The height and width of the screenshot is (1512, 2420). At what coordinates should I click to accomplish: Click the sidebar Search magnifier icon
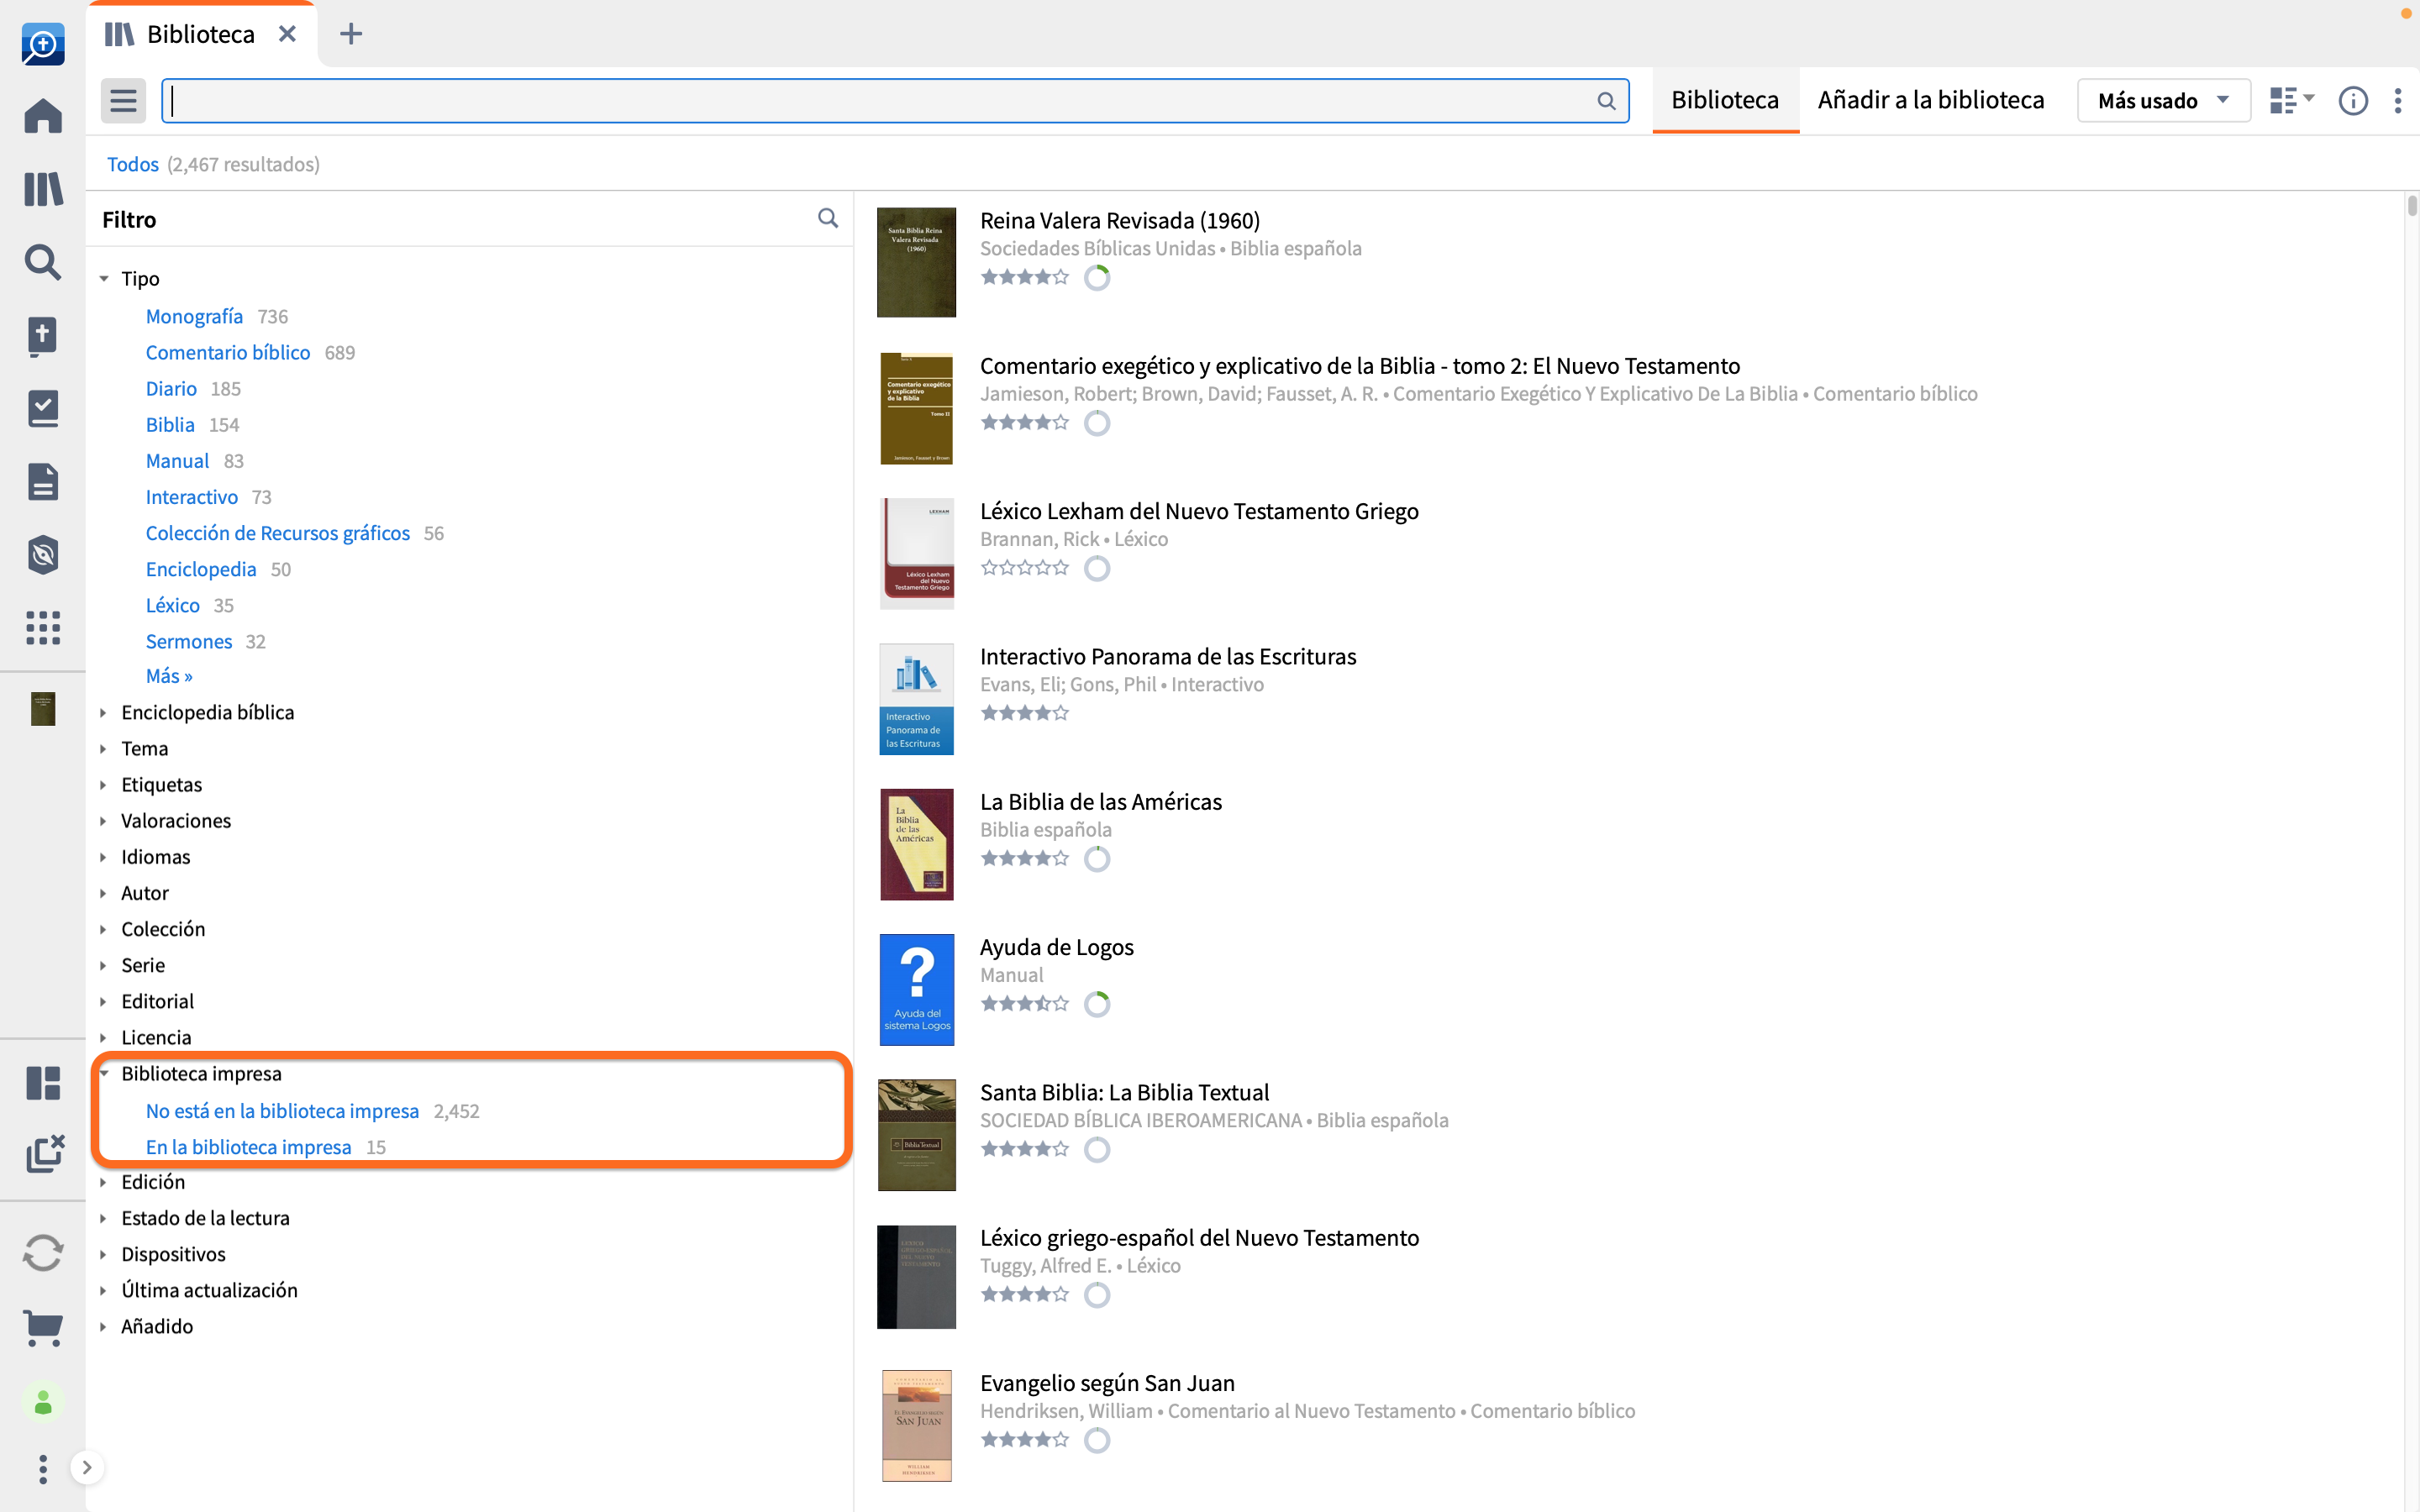point(43,262)
